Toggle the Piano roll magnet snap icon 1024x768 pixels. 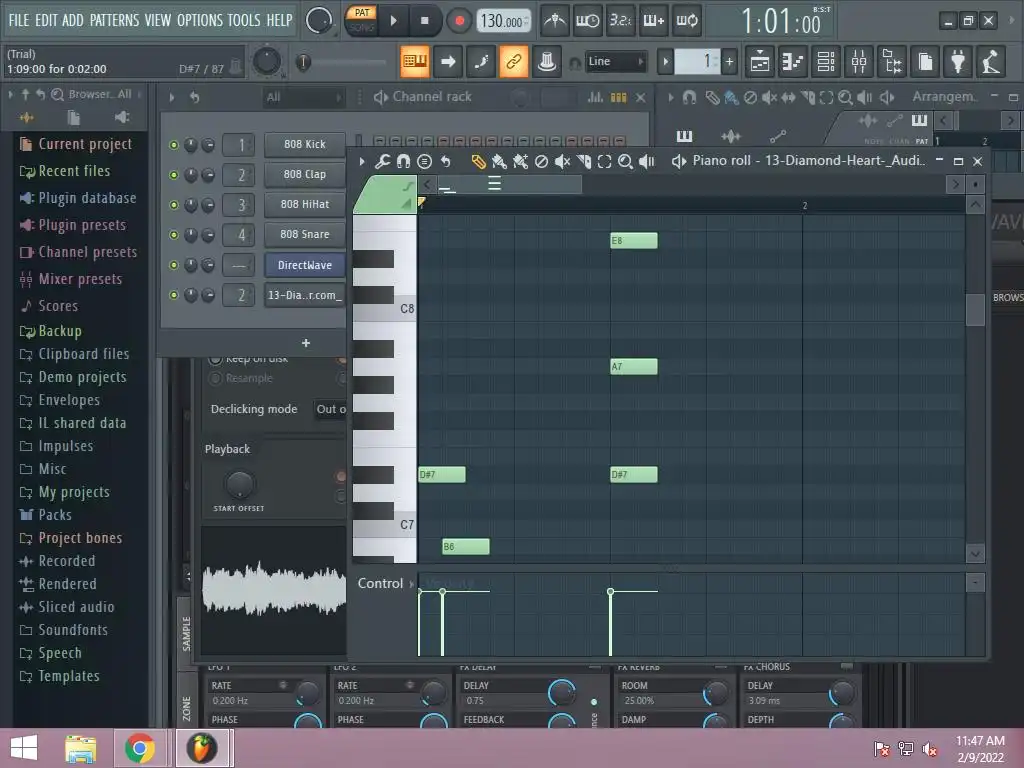pyautogui.click(x=403, y=161)
